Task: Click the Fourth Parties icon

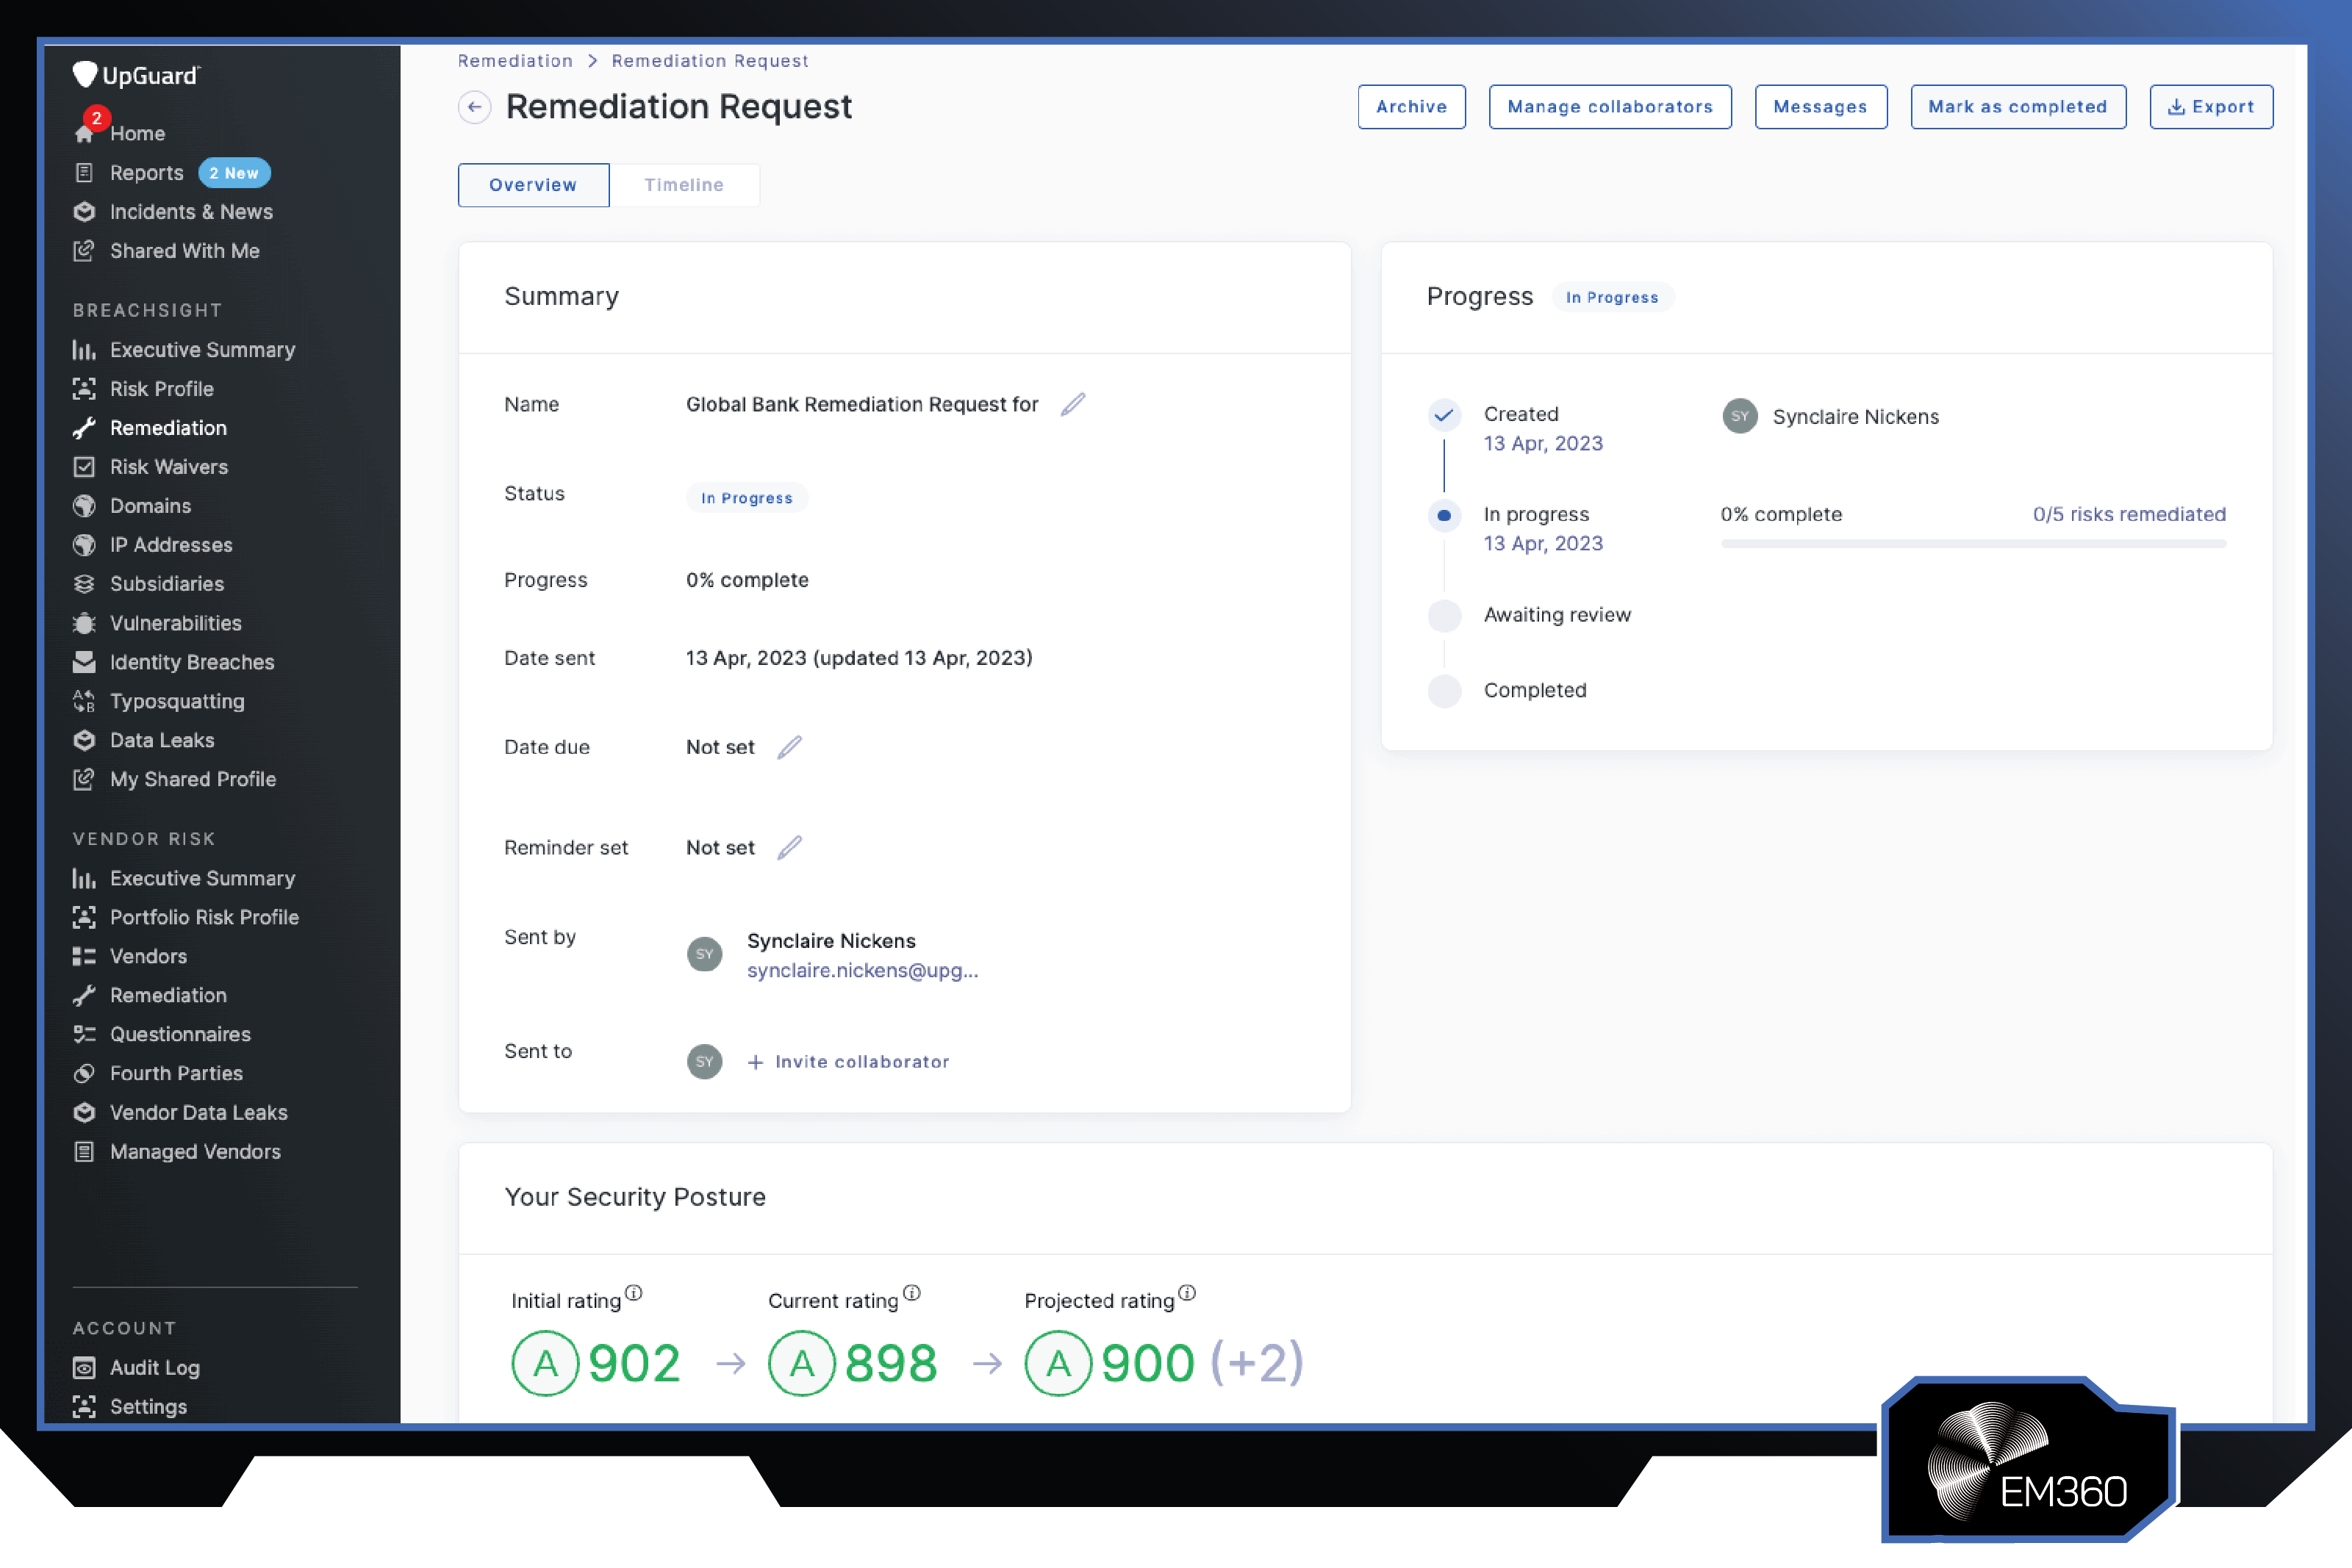Action: coord(85,1073)
